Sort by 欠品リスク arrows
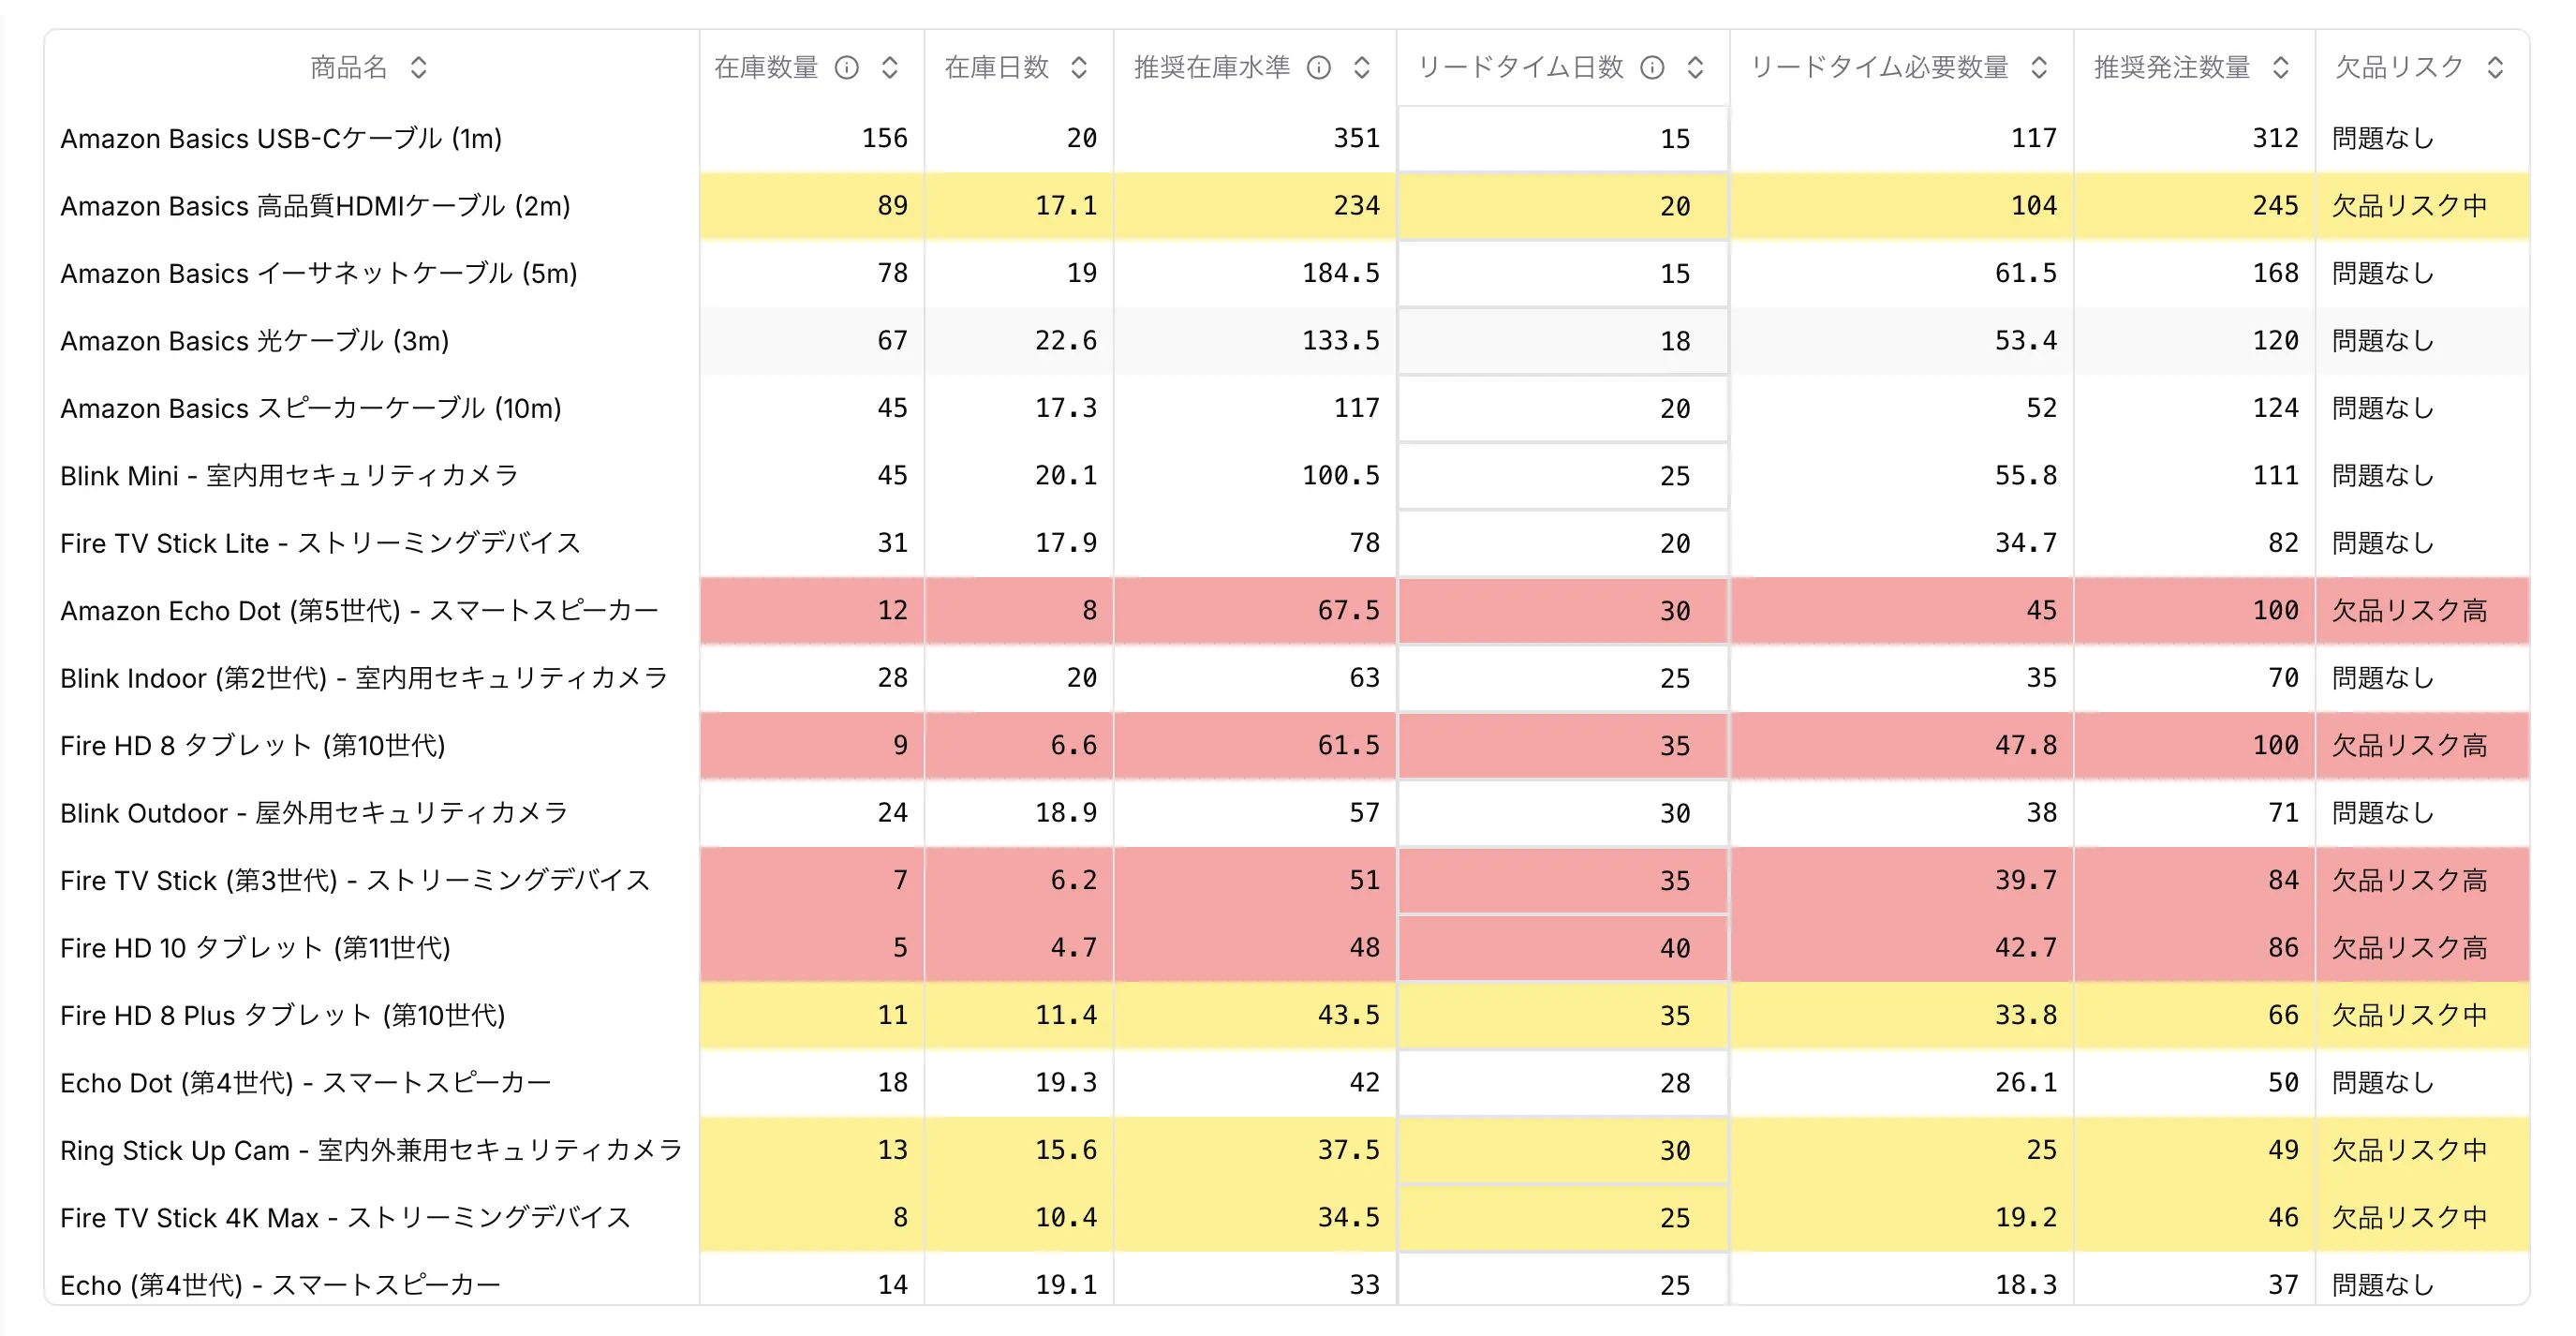 point(2495,67)
